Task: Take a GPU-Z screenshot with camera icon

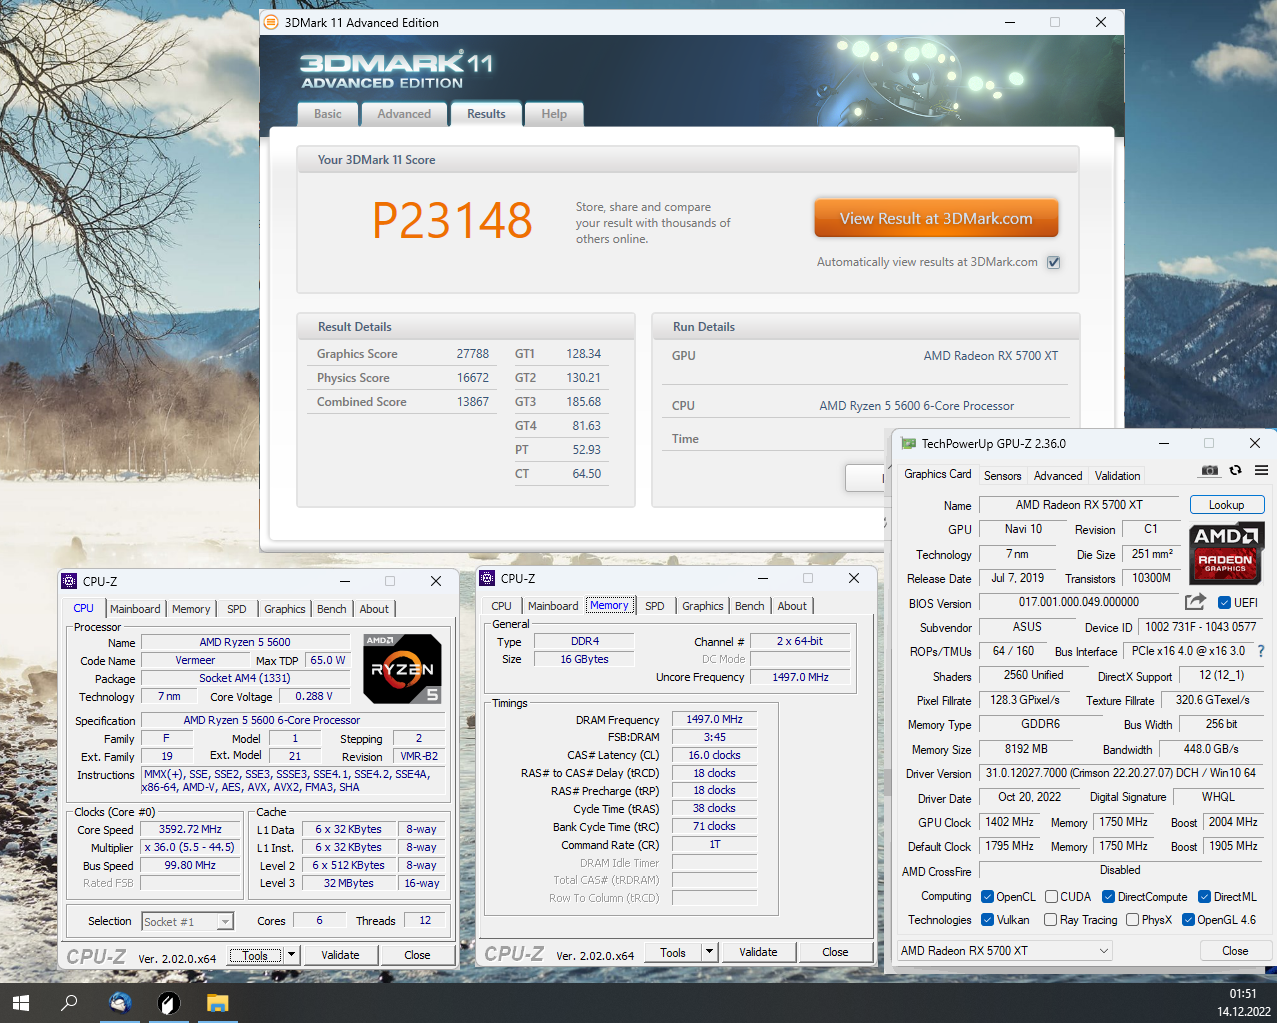Action: 1210,470
